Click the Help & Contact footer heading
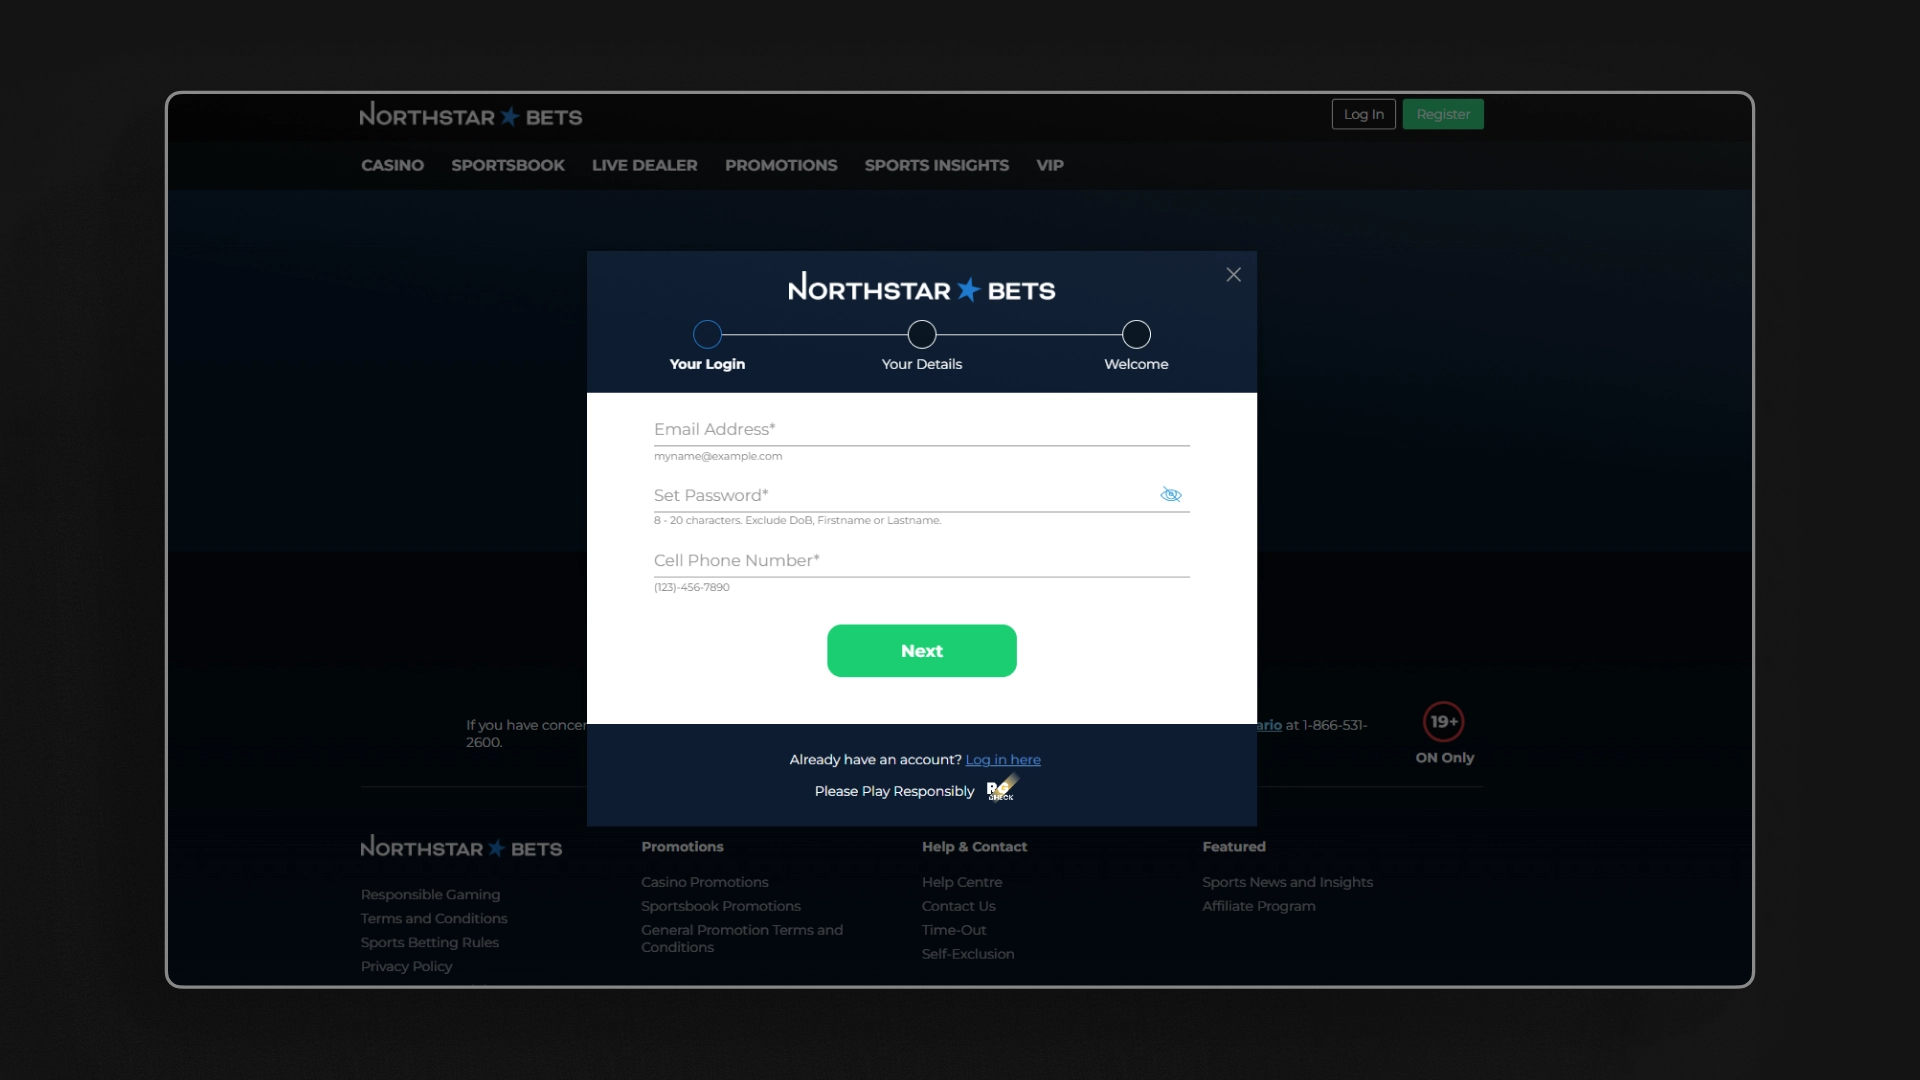This screenshot has width=1920, height=1080. 974,847
